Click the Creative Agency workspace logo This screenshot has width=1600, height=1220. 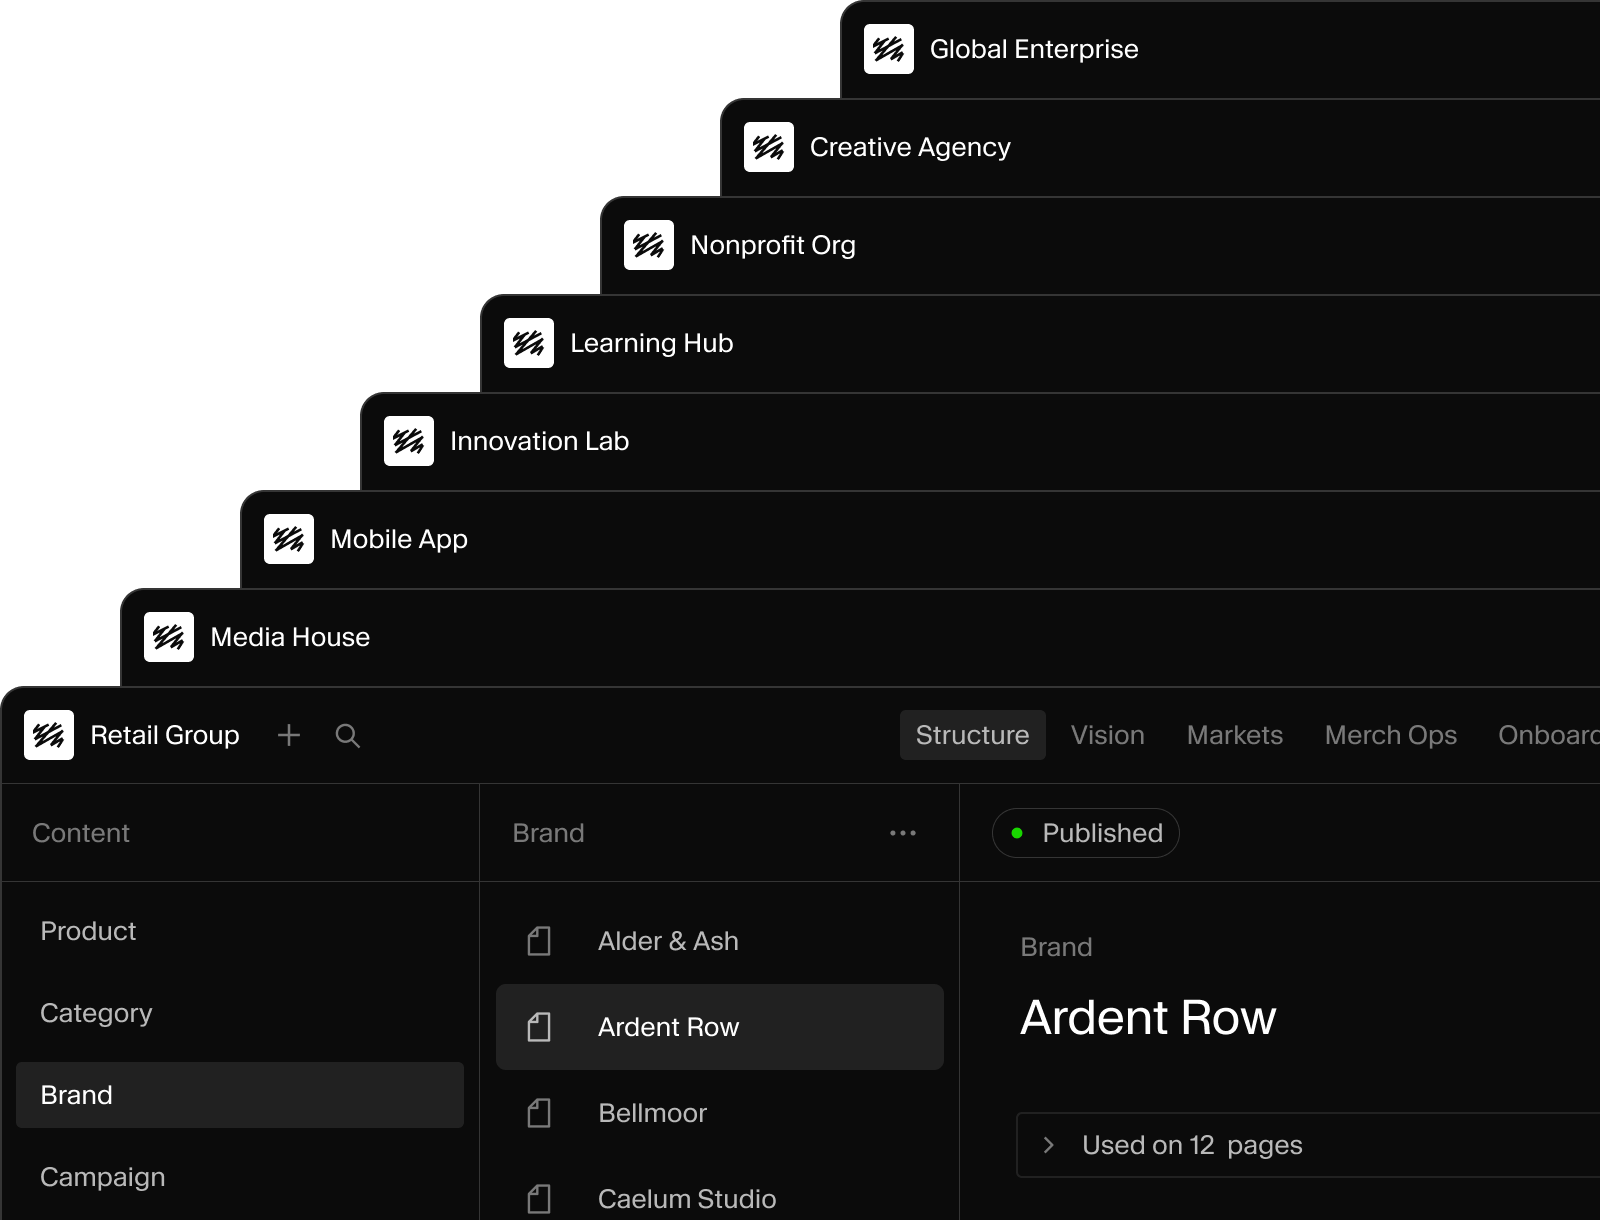[x=769, y=147]
